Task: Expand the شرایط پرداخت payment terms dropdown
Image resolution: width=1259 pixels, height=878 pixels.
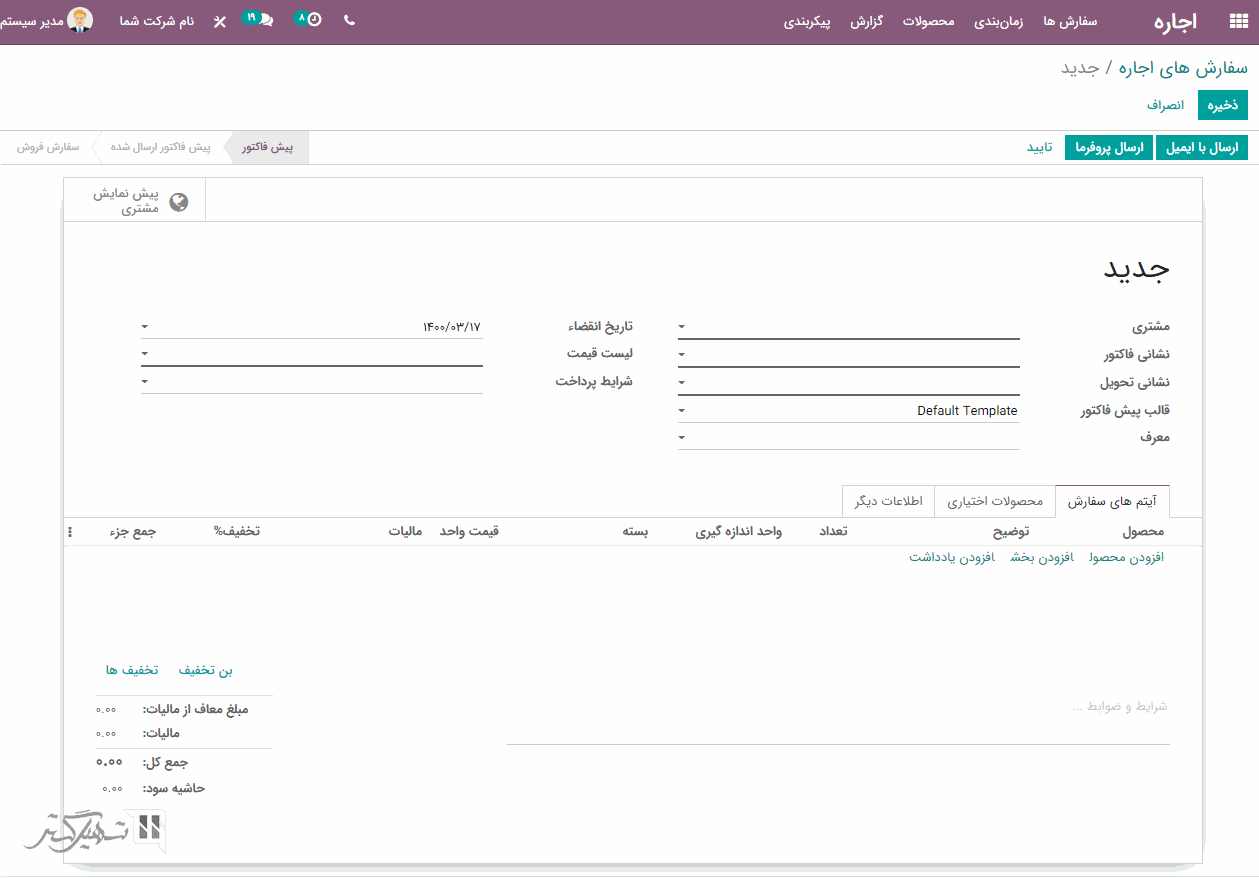Action: [145, 381]
